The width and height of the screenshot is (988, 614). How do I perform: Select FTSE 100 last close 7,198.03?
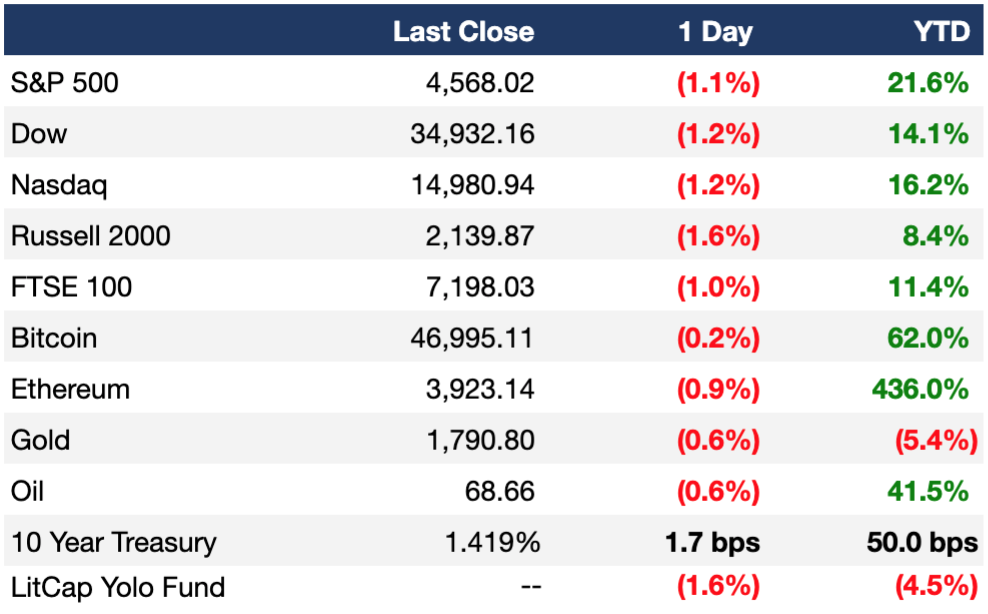coord(480,287)
